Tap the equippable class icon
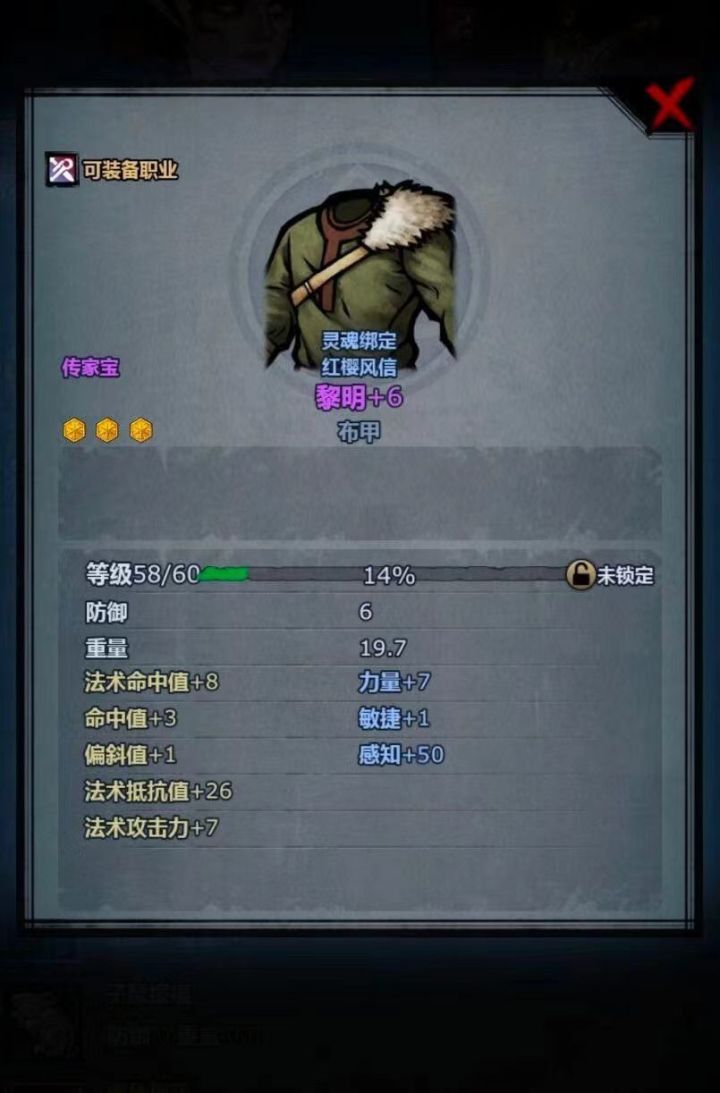Image resolution: width=720 pixels, height=1093 pixels. [62, 169]
